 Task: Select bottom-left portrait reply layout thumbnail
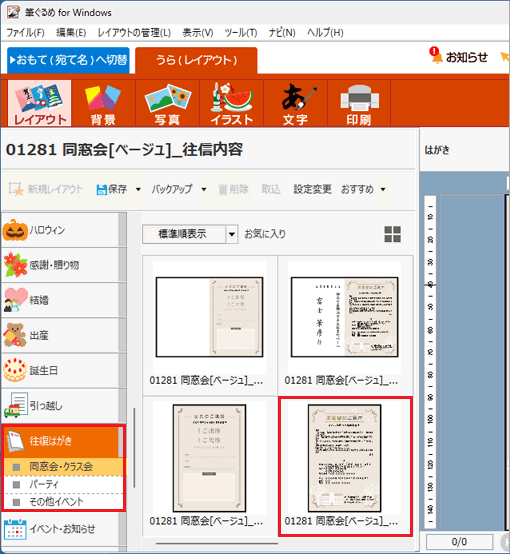[x=210, y=458]
